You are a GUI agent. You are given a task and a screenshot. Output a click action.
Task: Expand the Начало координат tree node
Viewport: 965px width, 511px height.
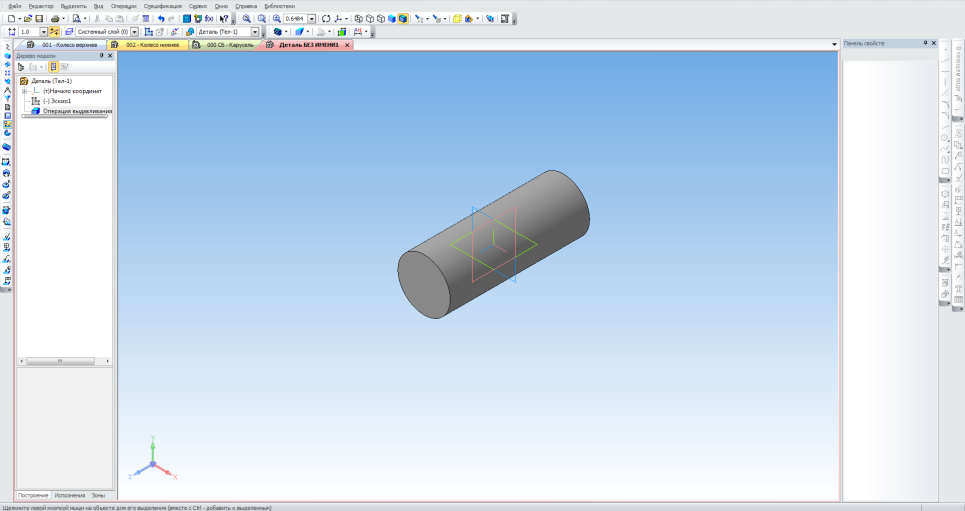23,91
